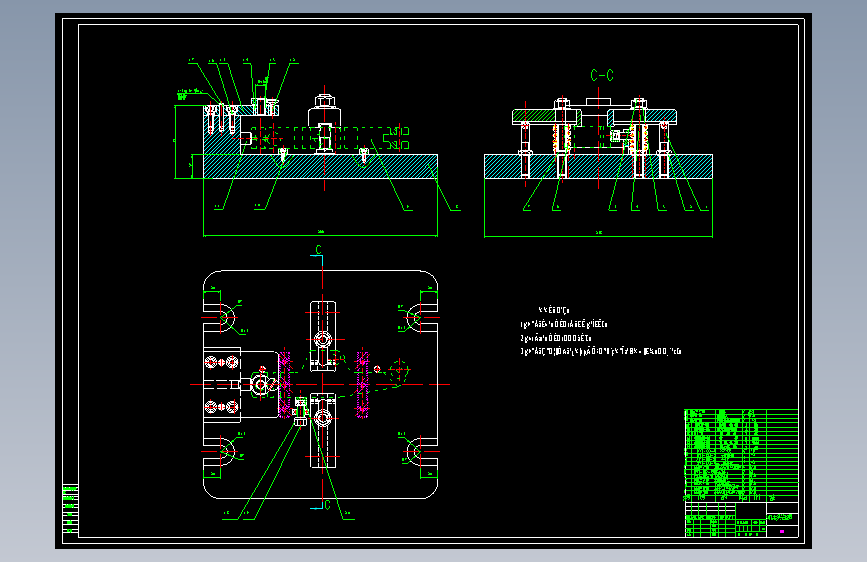Select the technical requirements notes block
This screenshot has height=562, width=867.
tap(600, 331)
